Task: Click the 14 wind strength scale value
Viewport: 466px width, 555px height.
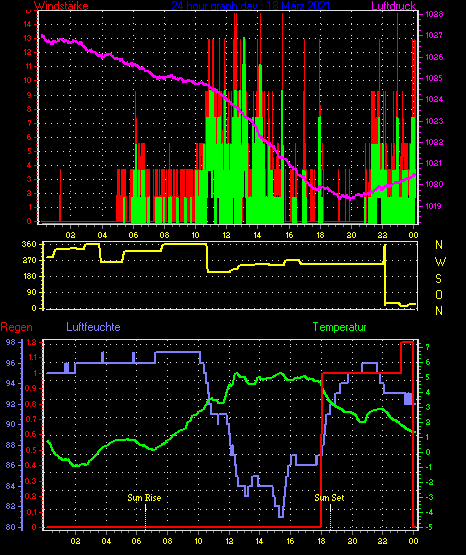Action: point(28,24)
